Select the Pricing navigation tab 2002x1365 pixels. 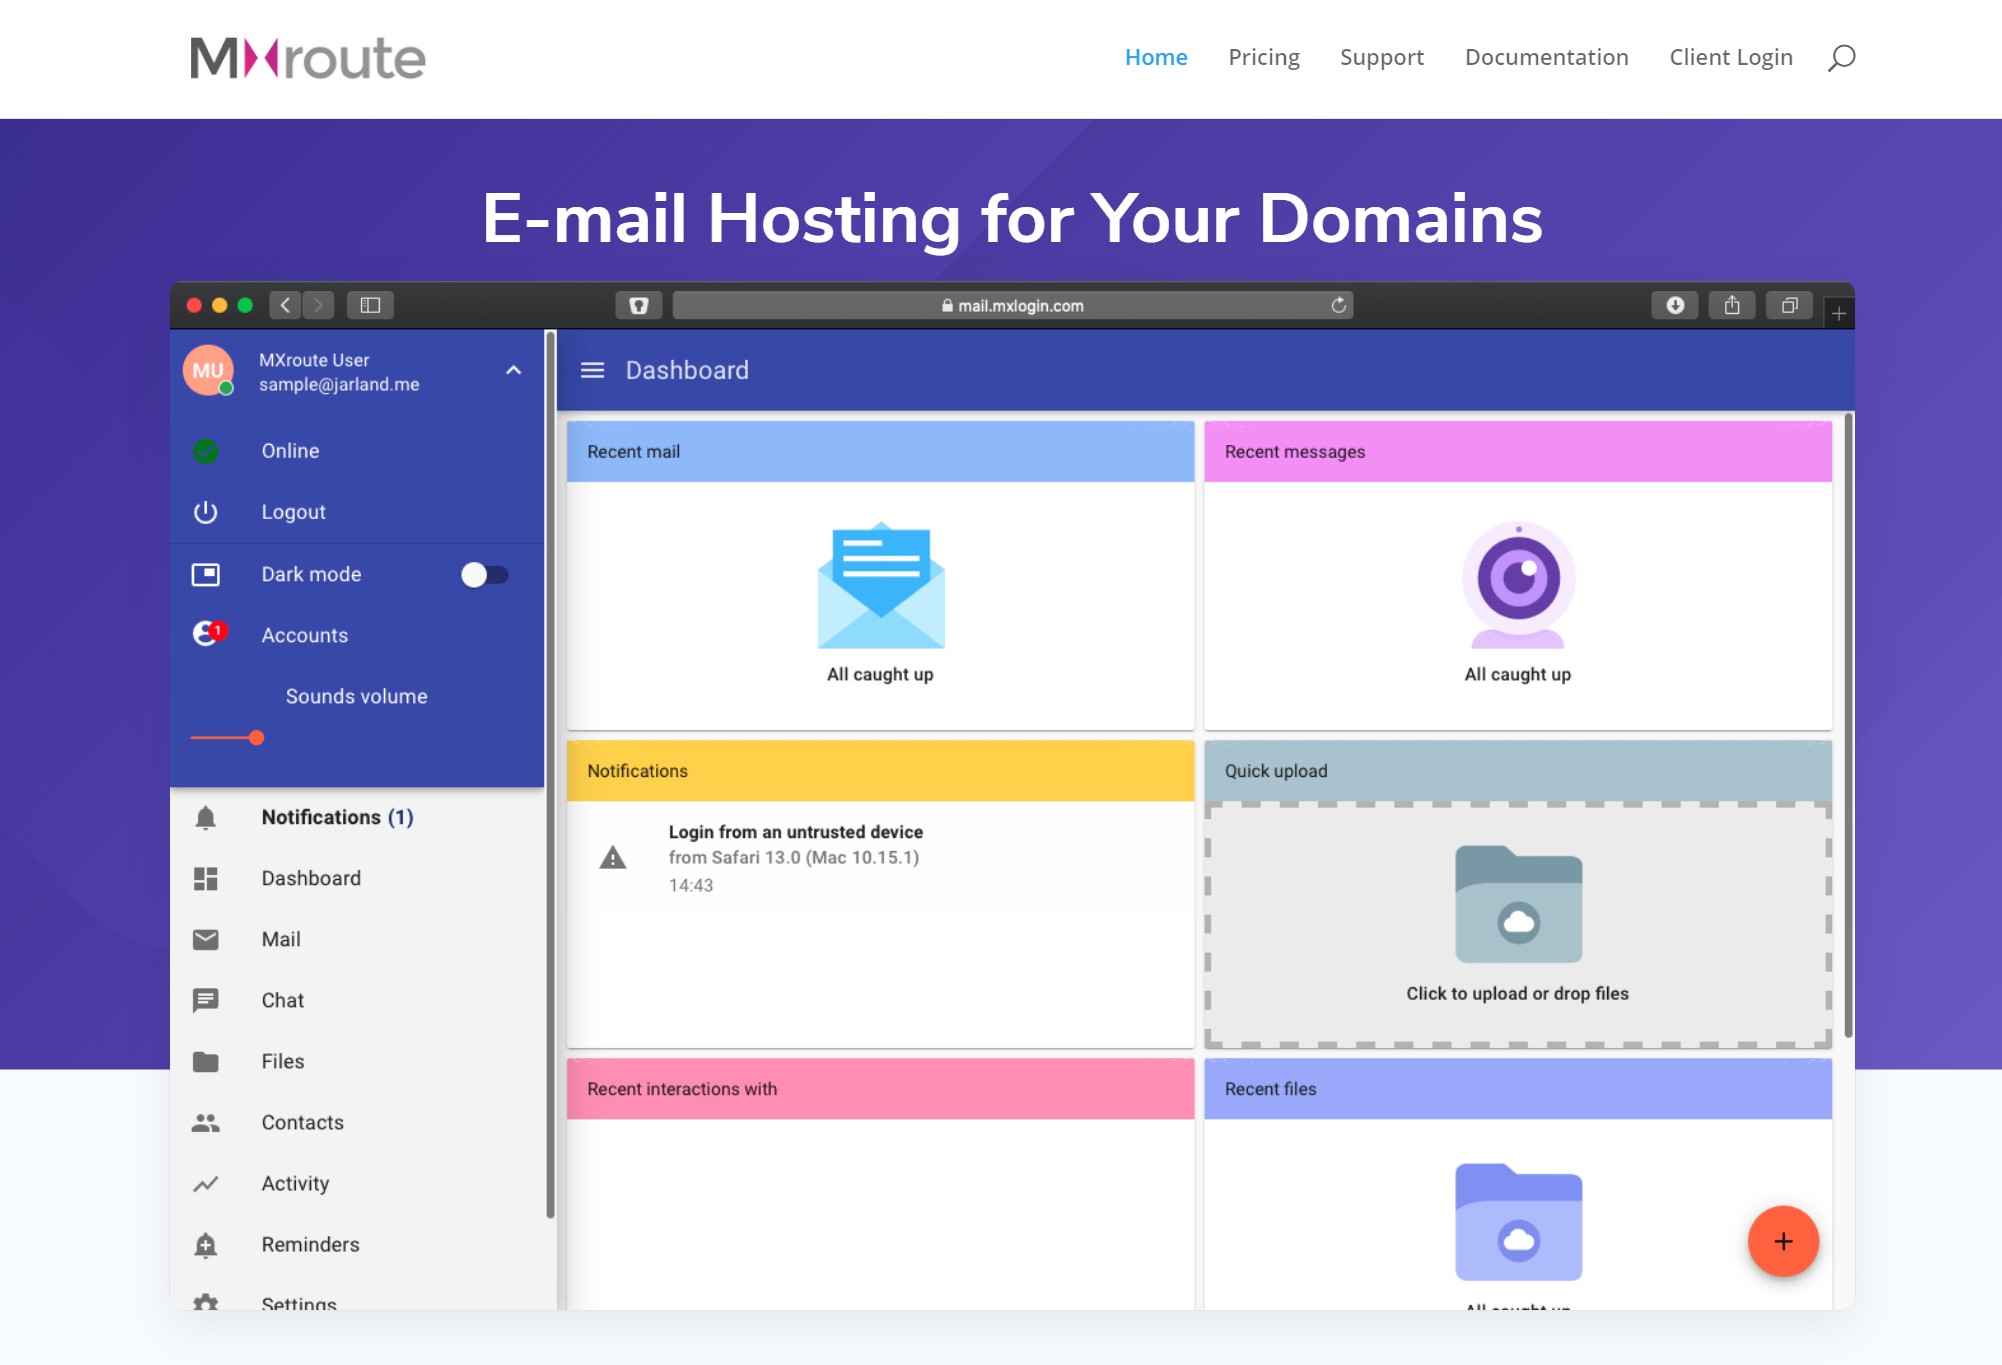coord(1264,56)
